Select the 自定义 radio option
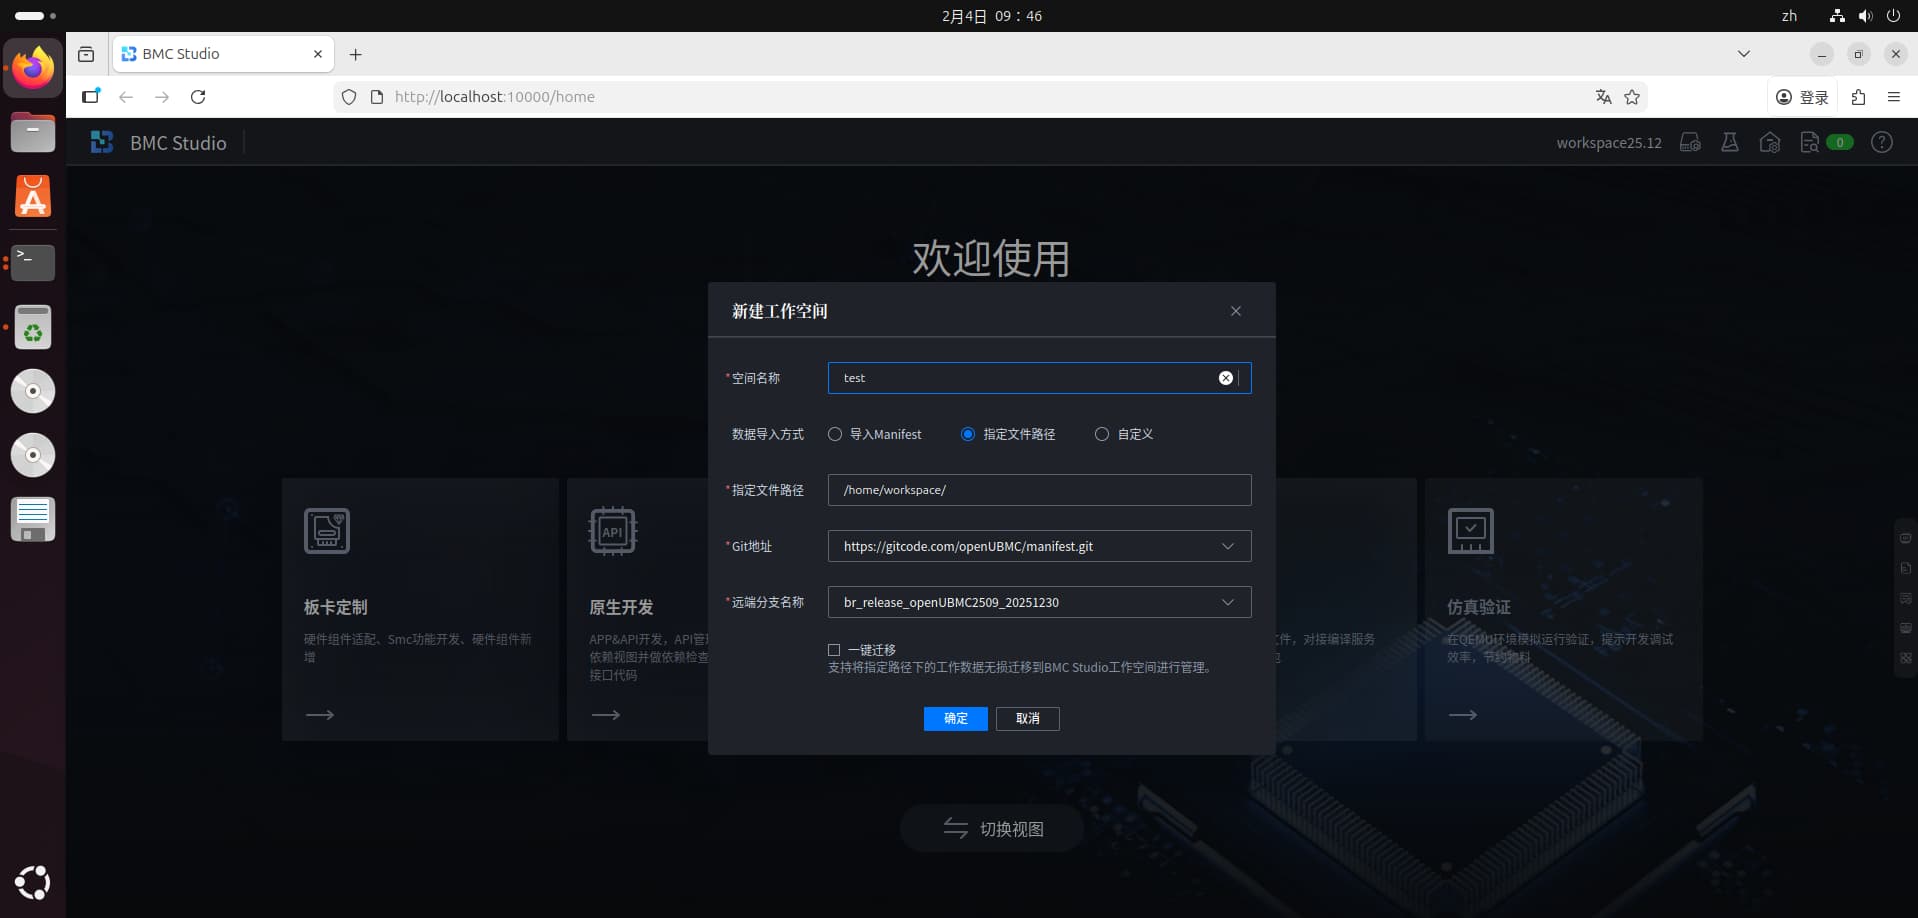Viewport: 1918px width, 918px height. coord(1102,434)
